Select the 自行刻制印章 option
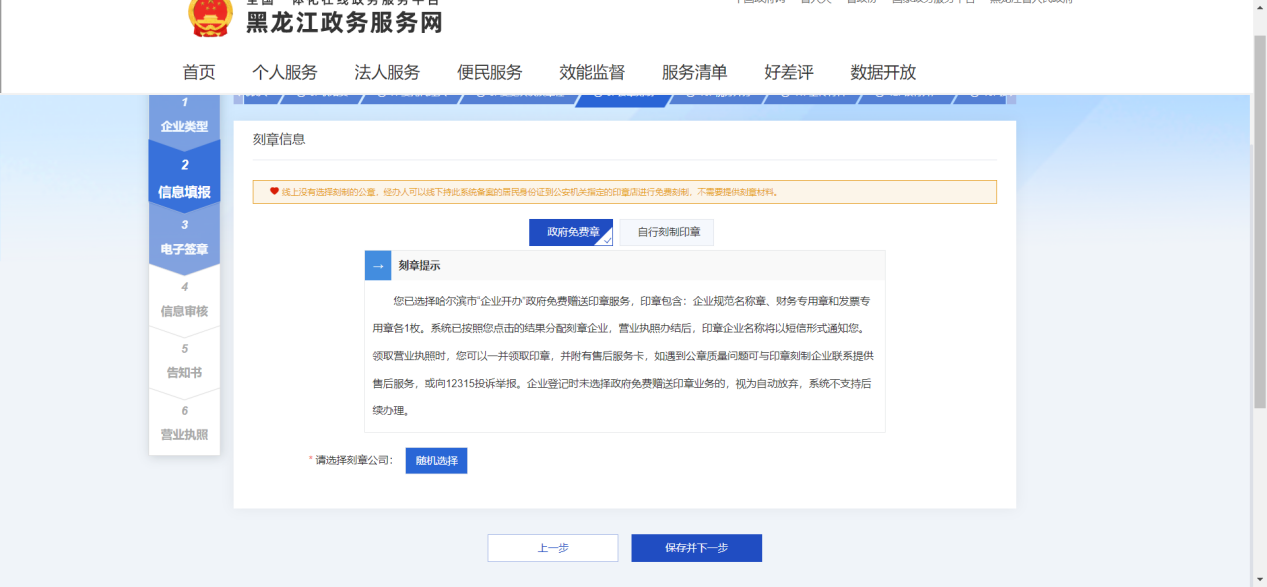Screen dimensions: 1267x587 pos(667,232)
